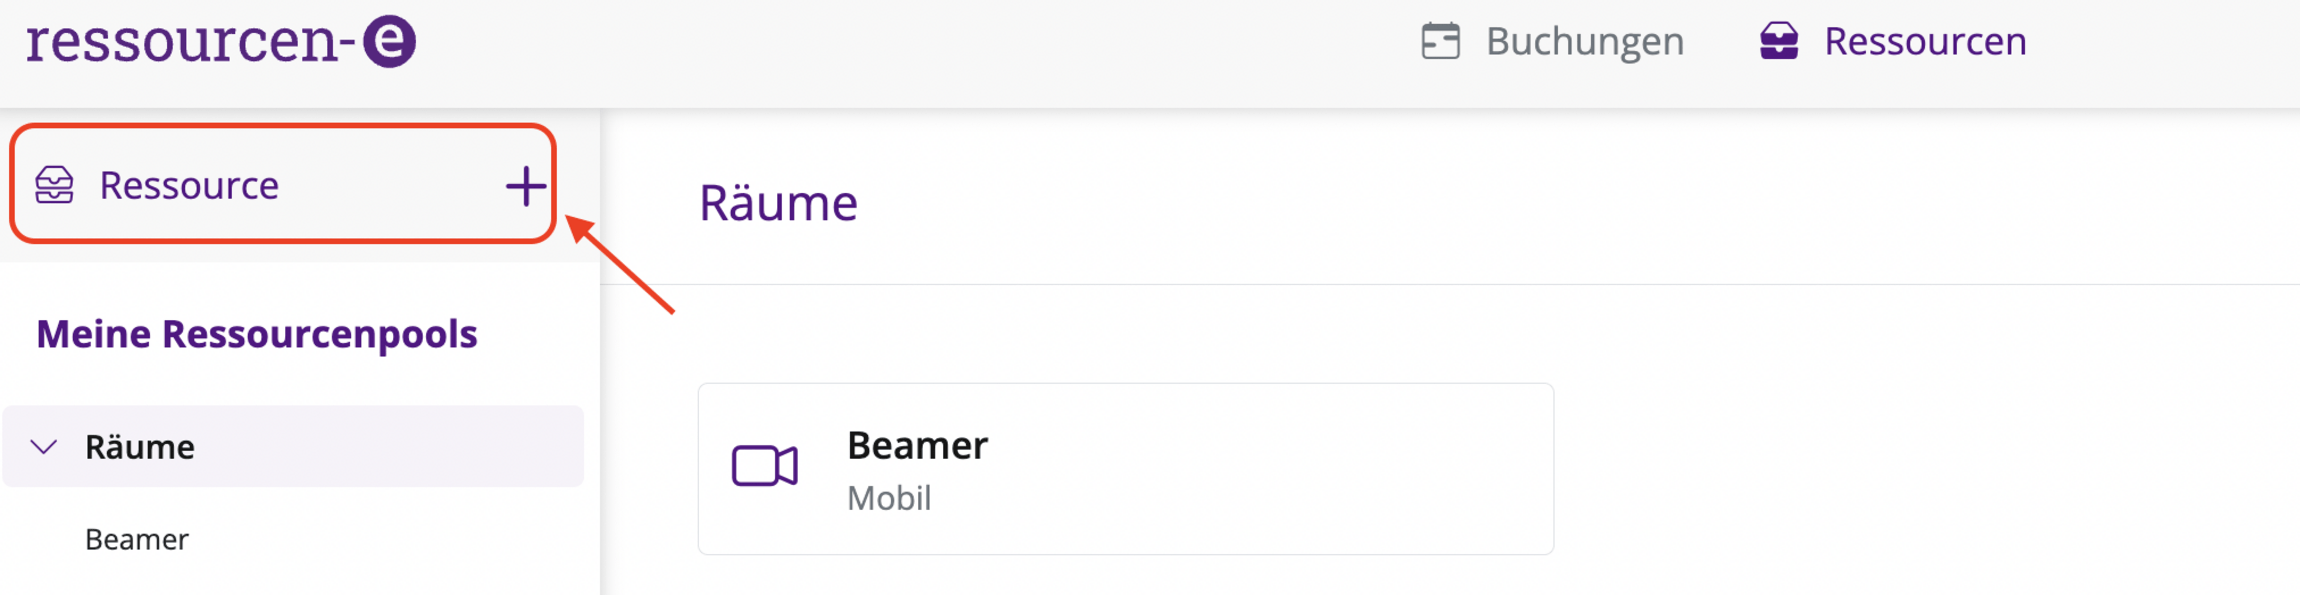Click the video camera icon on the Beamer card
This screenshot has width=2300, height=595.
(x=764, y=466)
